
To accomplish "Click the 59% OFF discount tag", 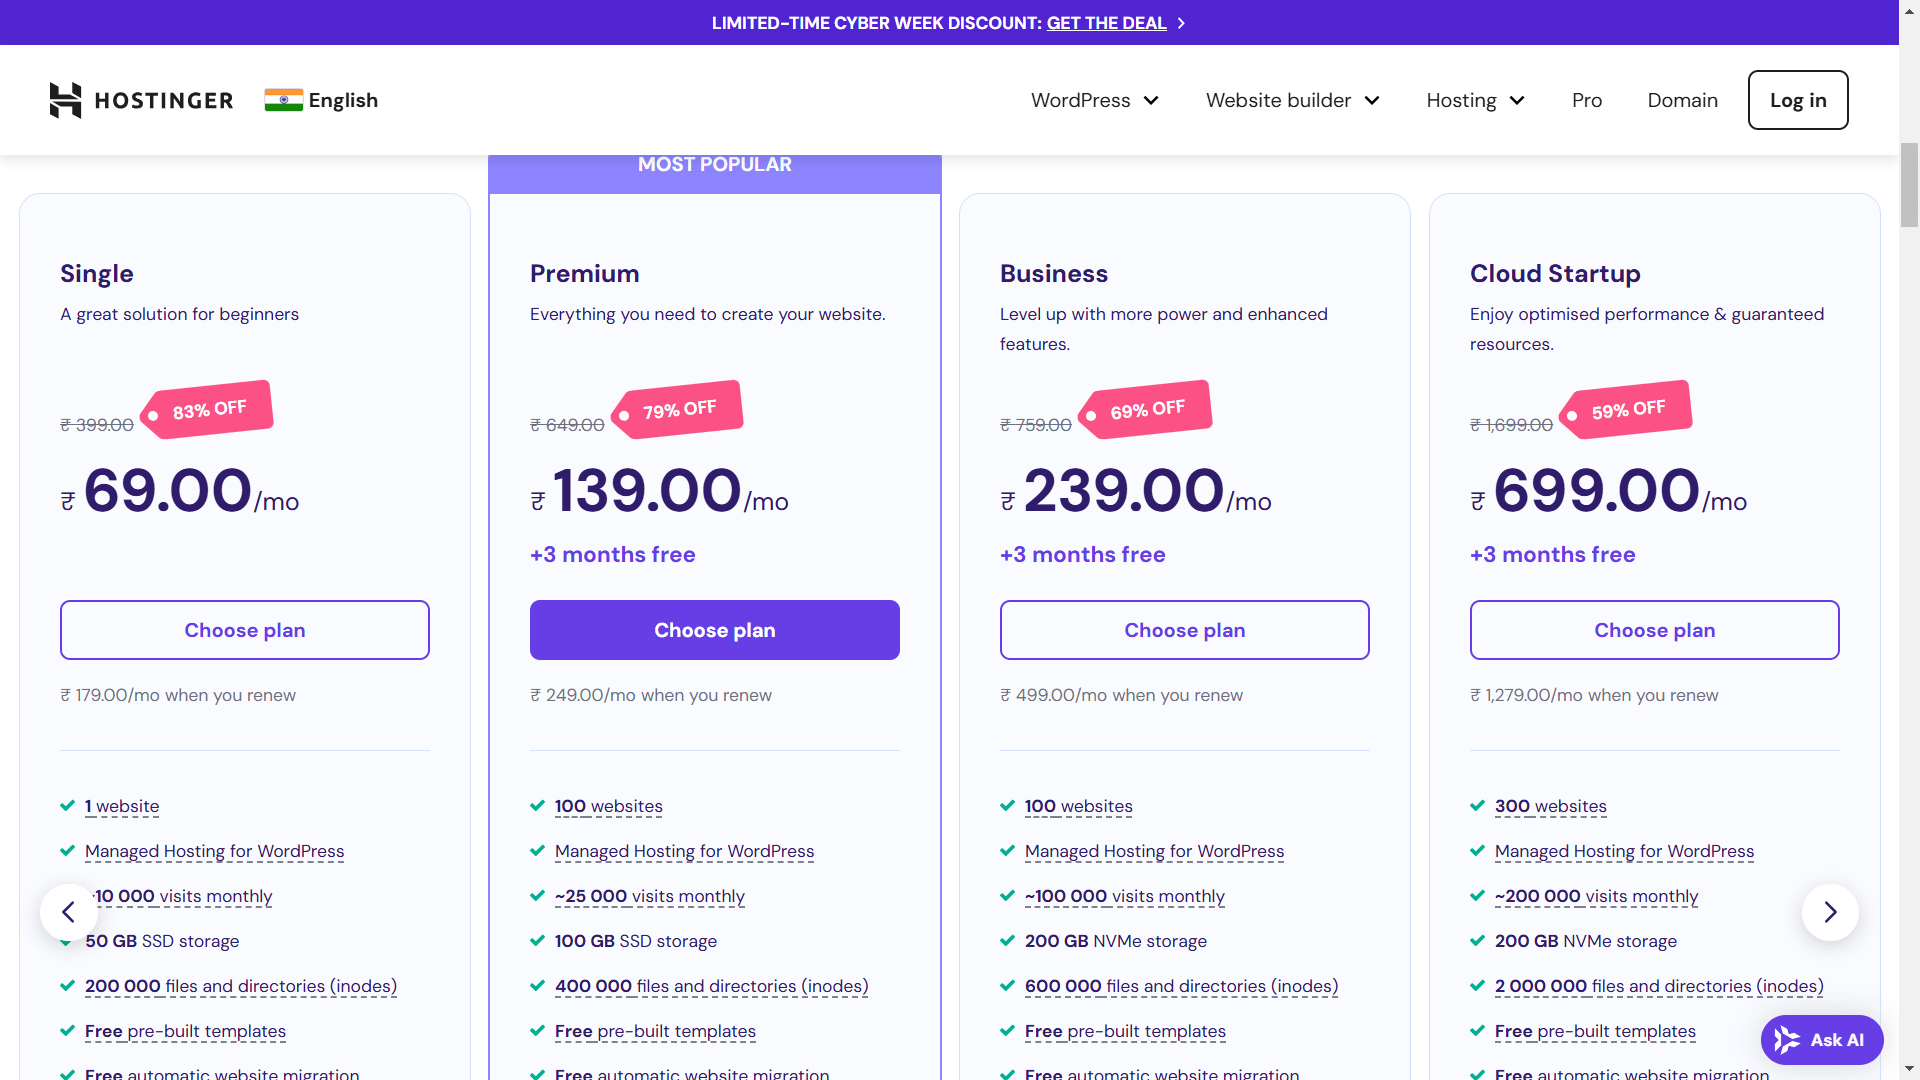I will coord(1627,410).
